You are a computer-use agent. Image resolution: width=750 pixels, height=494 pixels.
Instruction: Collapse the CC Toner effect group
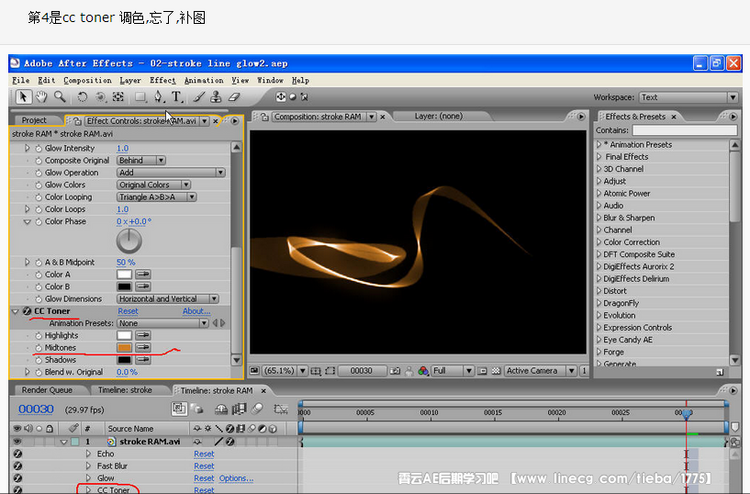[x=15, y=311]
